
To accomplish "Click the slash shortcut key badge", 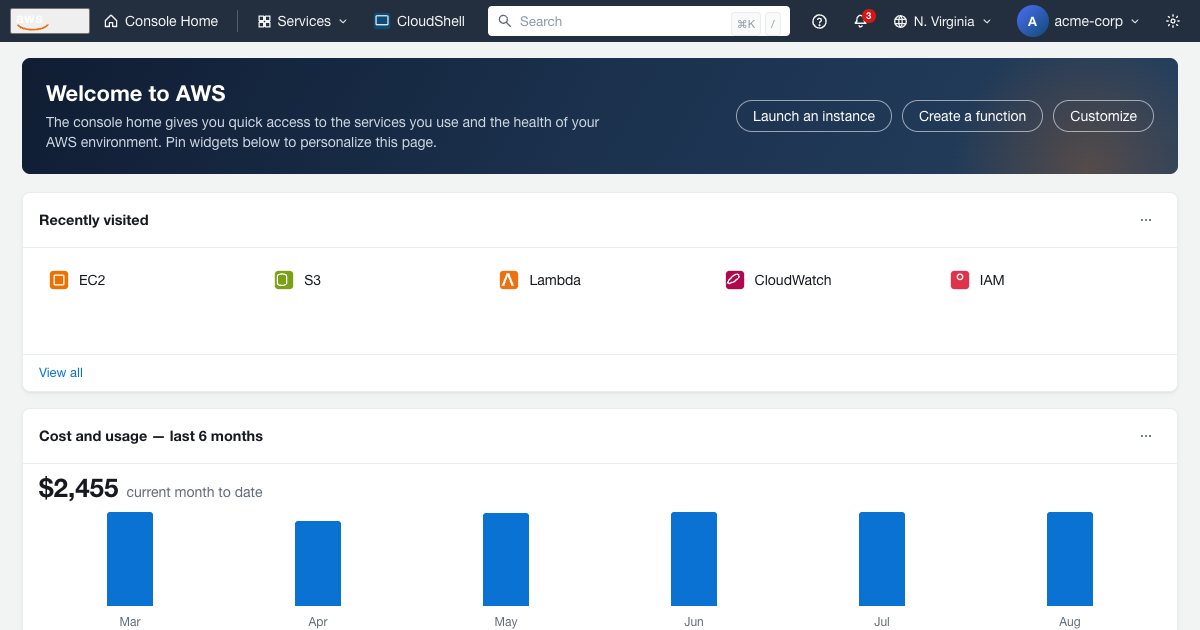I will [x=773, y=23].
